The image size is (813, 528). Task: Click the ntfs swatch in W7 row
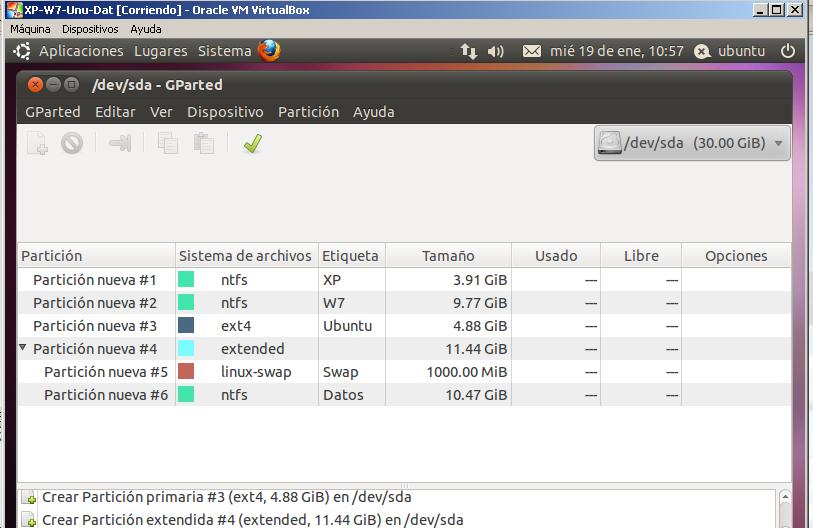point(186,302)
